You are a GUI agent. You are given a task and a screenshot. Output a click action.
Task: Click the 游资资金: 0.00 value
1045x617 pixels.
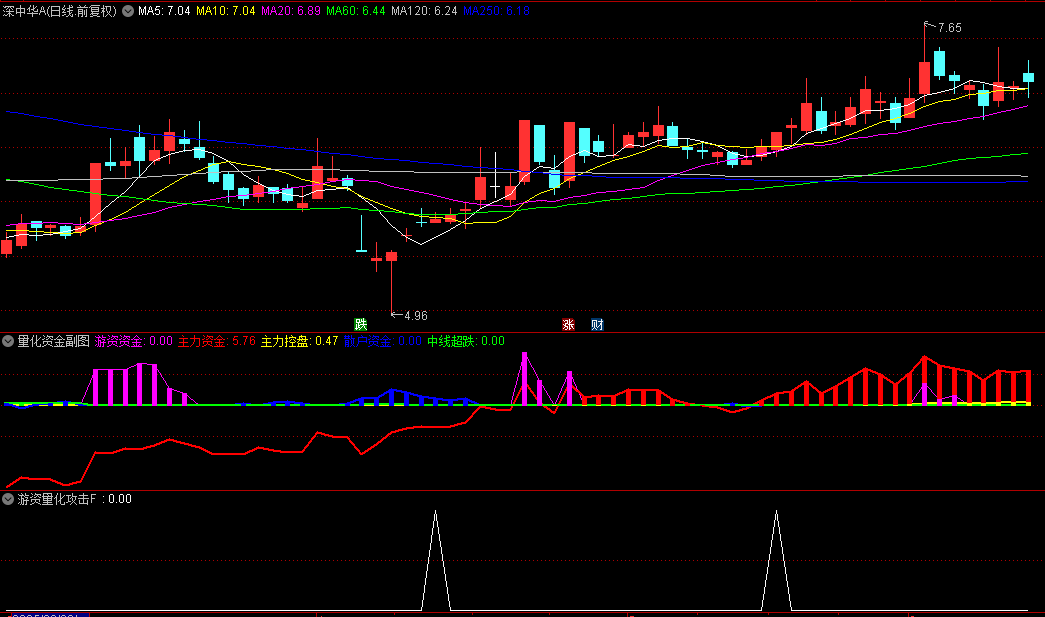coord(133,341)
